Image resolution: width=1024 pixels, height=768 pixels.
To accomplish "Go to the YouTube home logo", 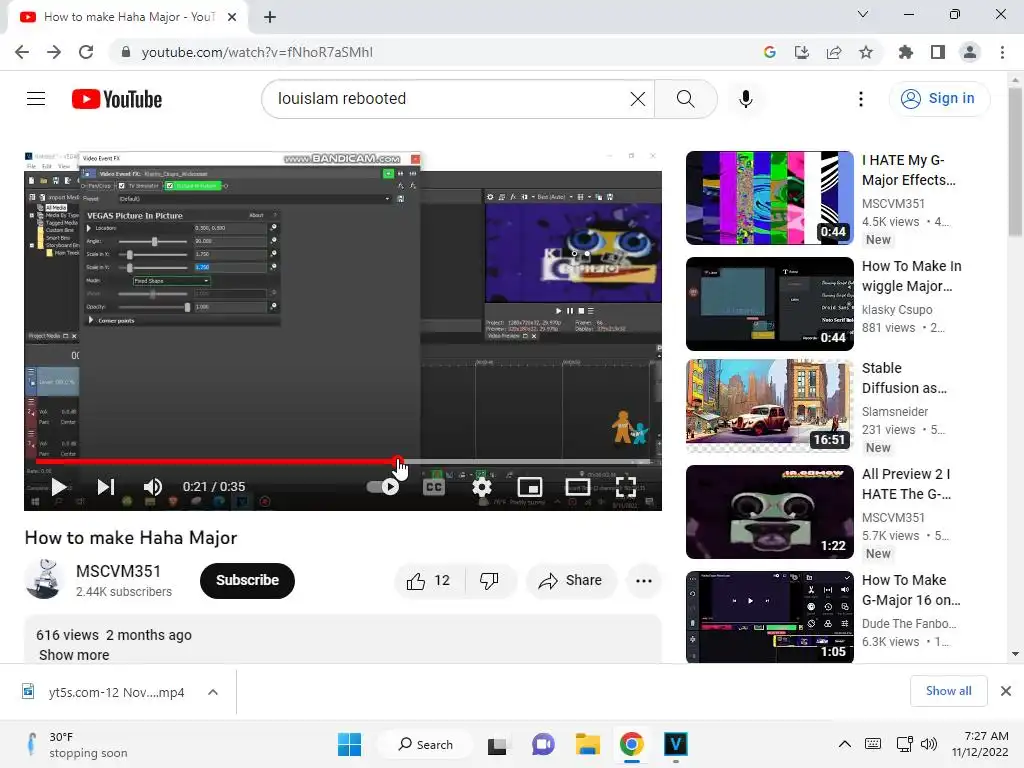I will (117, 99).
